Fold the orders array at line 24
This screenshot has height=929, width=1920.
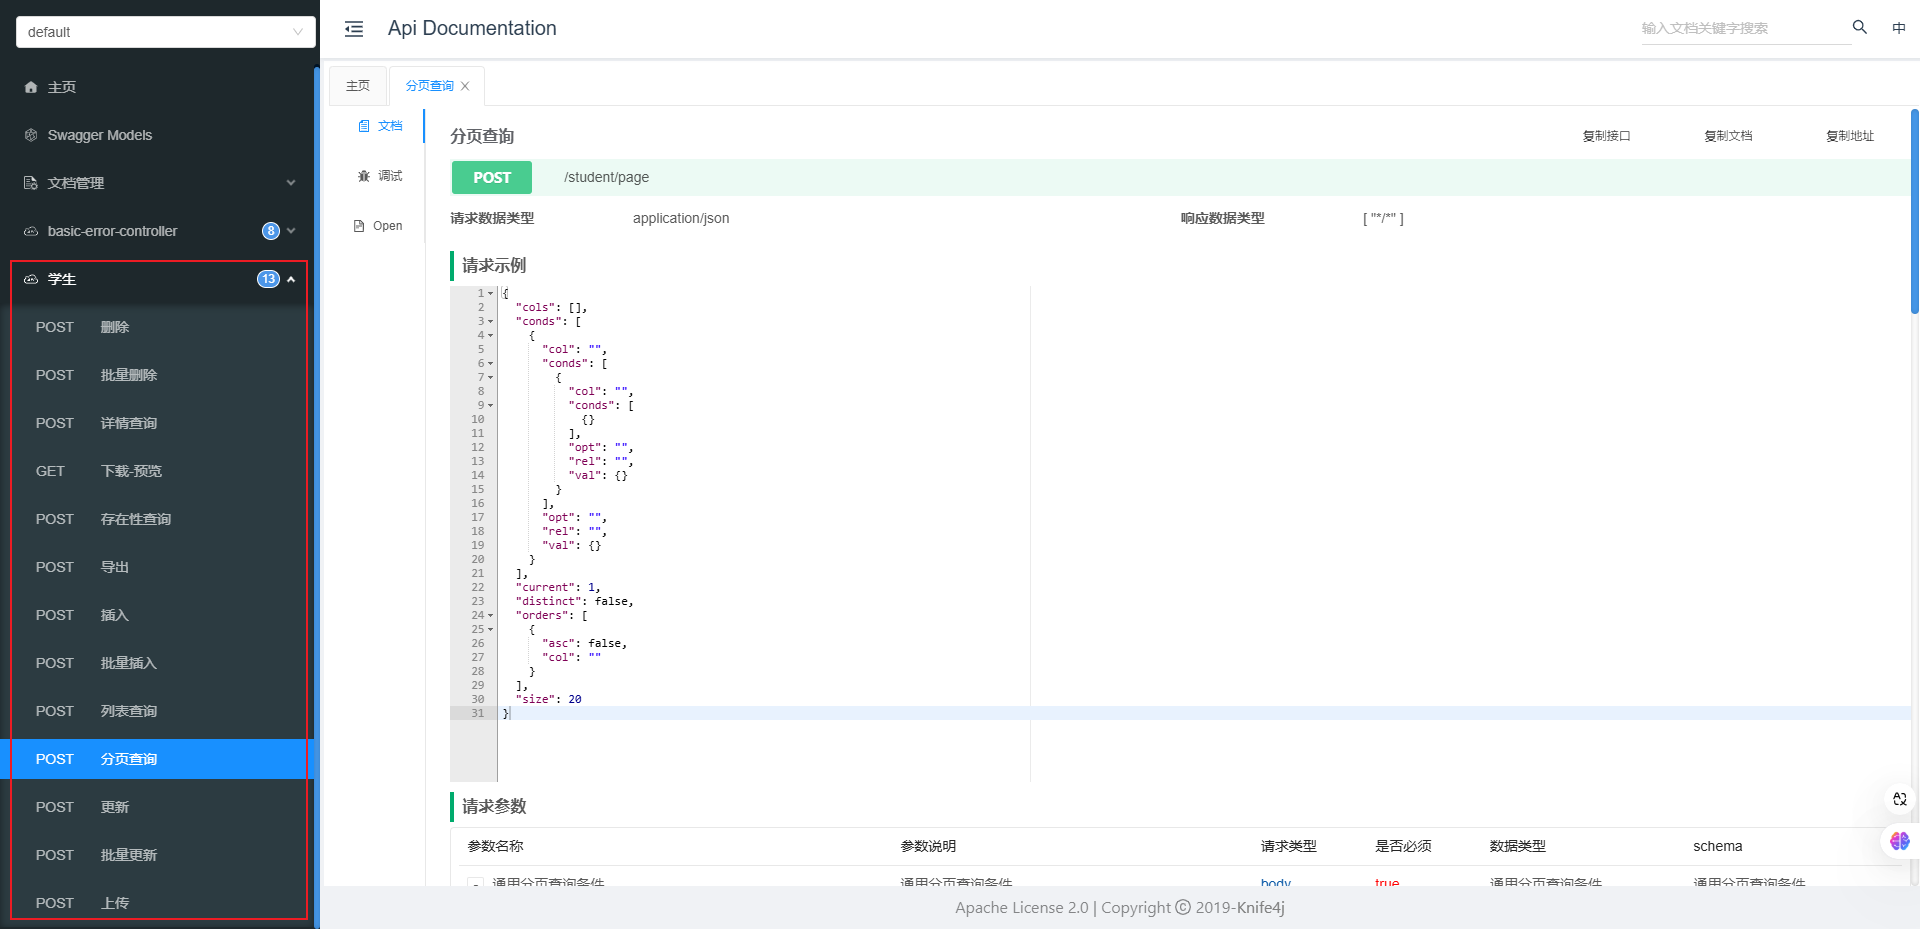pos(491,616)
